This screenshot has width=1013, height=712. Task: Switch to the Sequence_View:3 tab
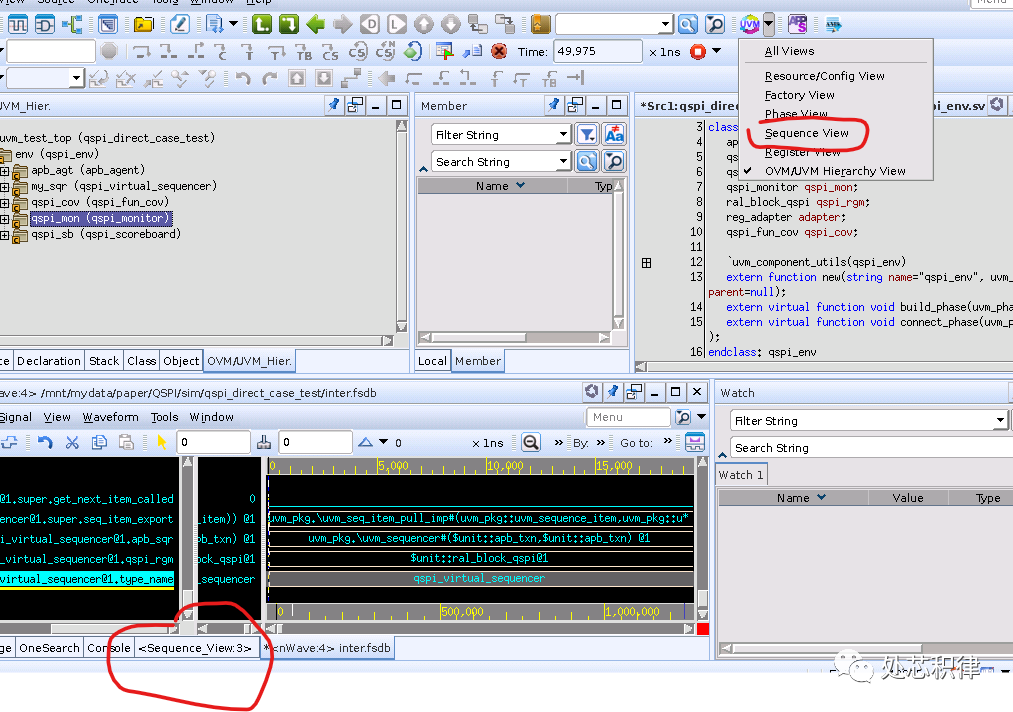(195, 648)
